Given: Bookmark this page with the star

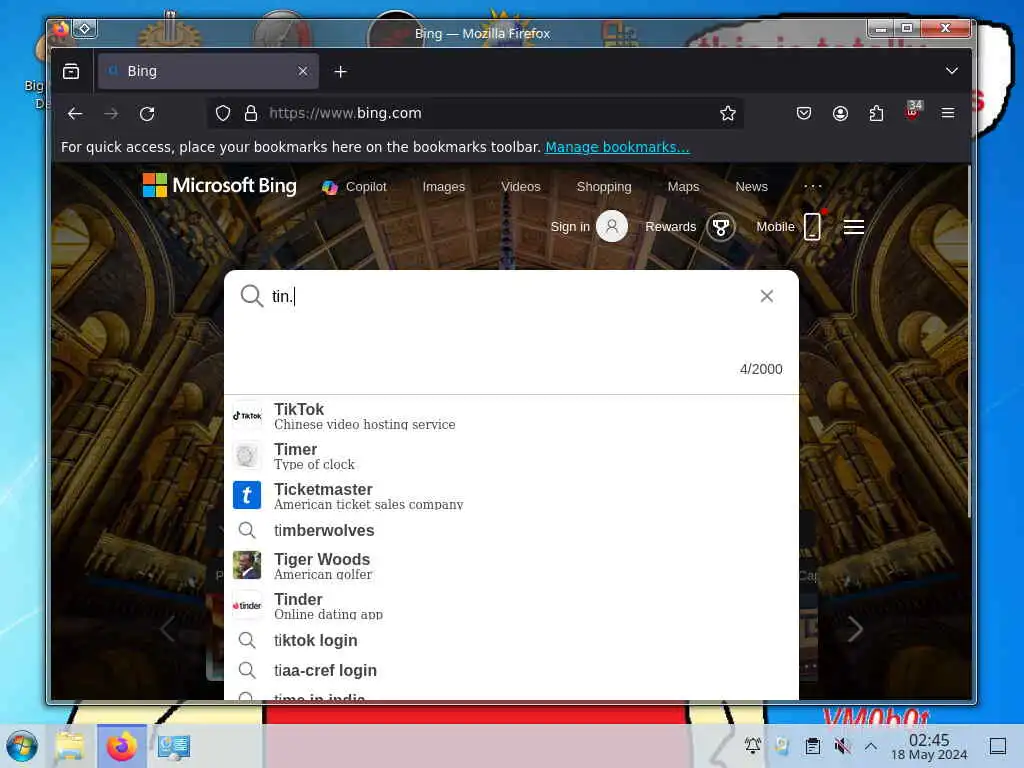Looking at the screenshot, I should click(728, 113).
